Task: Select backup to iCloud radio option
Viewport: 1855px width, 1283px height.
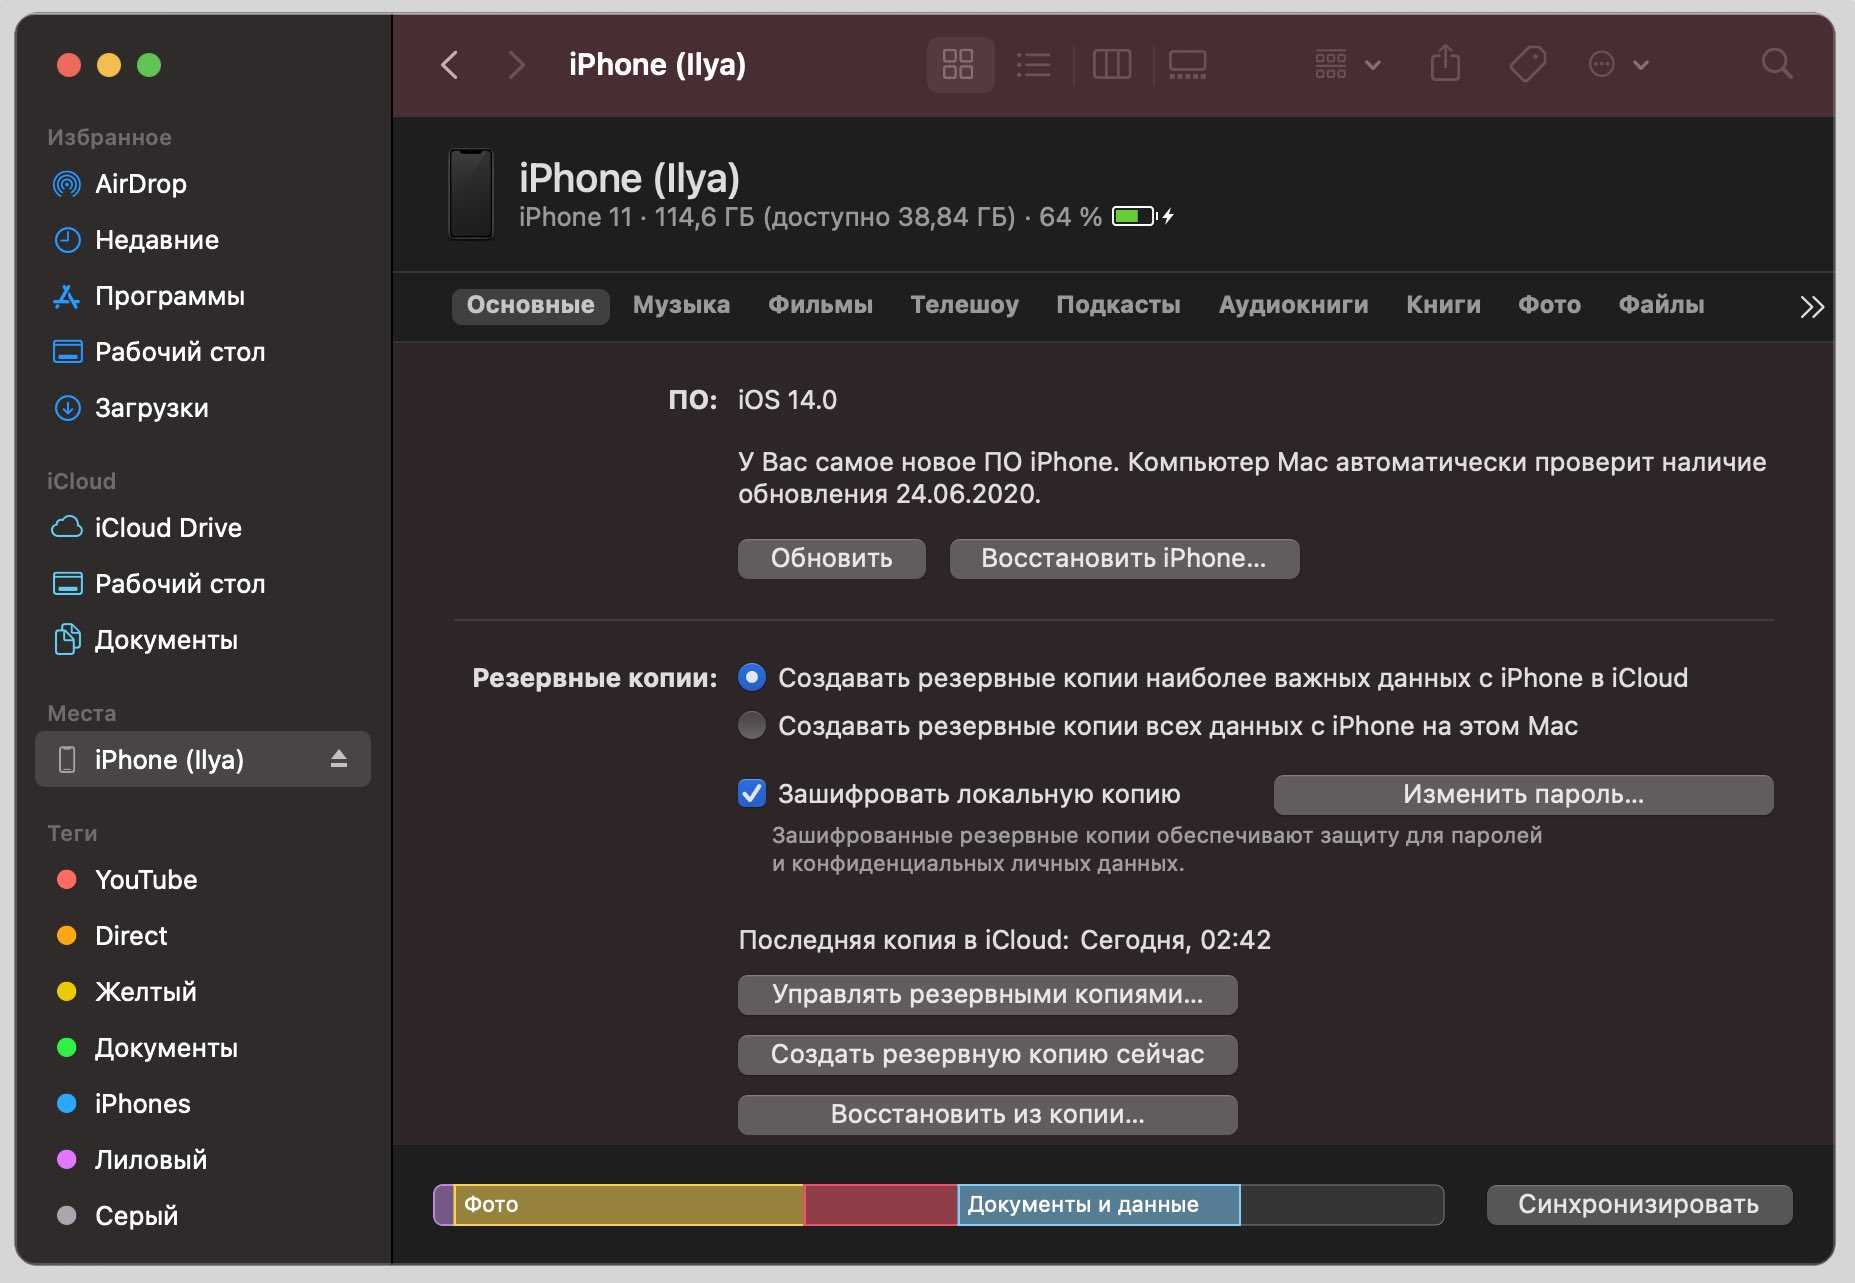Action: coord(752,678)
